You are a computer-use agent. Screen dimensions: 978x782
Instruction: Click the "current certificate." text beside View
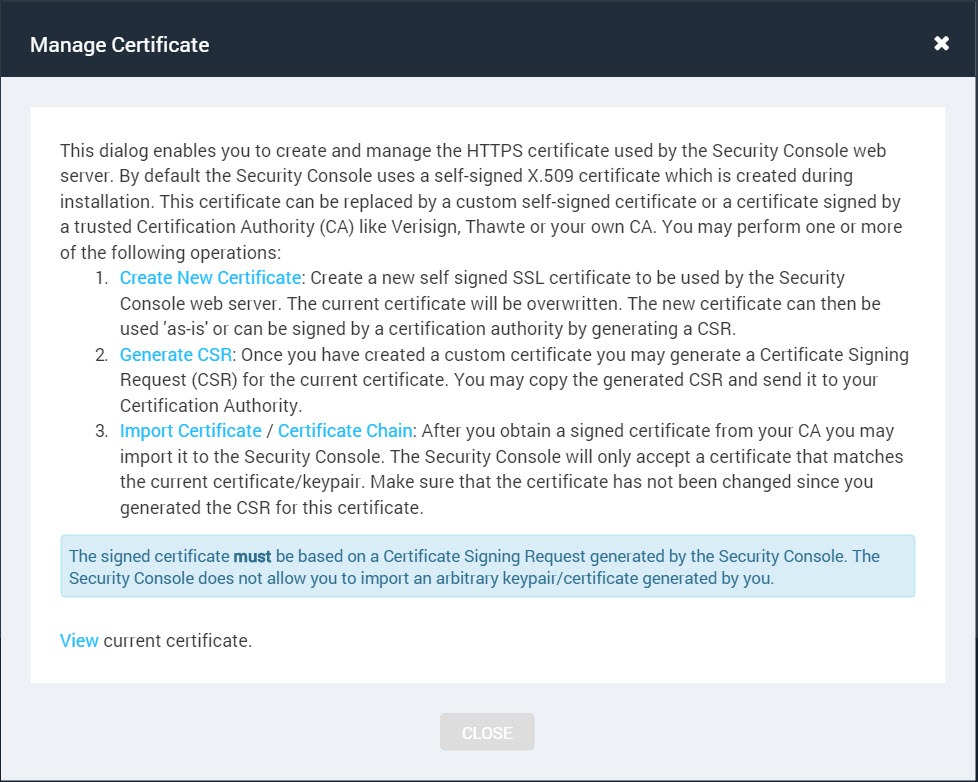pos(178,641)
